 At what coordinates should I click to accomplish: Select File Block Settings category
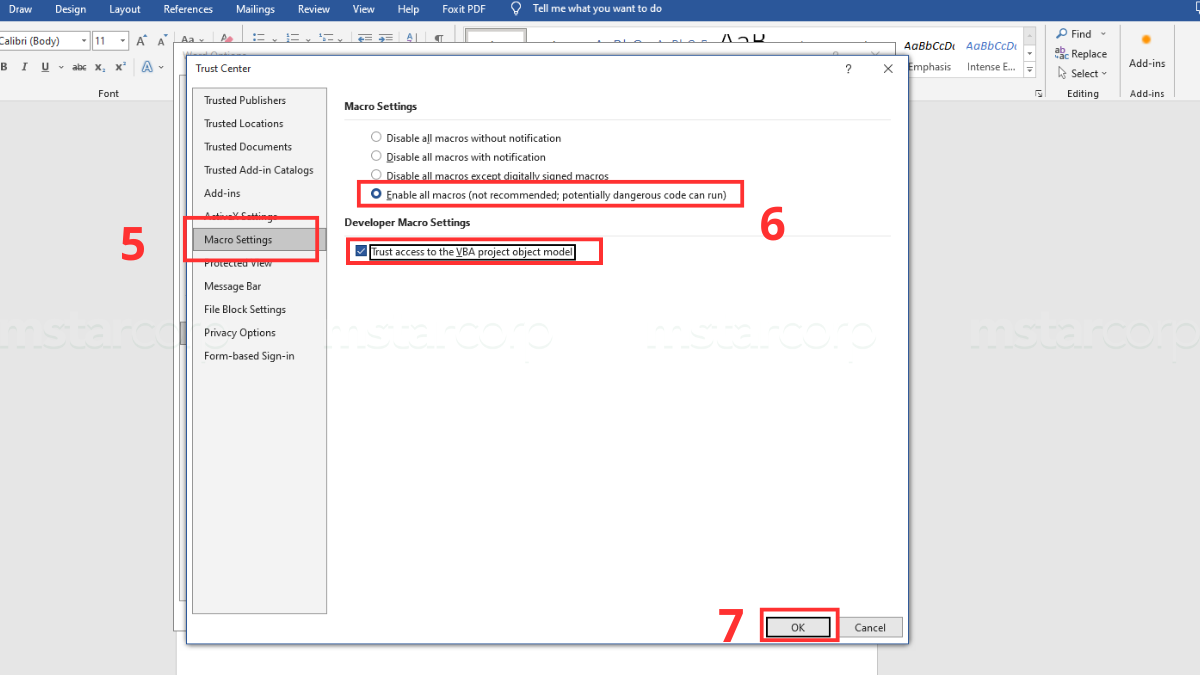[259, 309]
